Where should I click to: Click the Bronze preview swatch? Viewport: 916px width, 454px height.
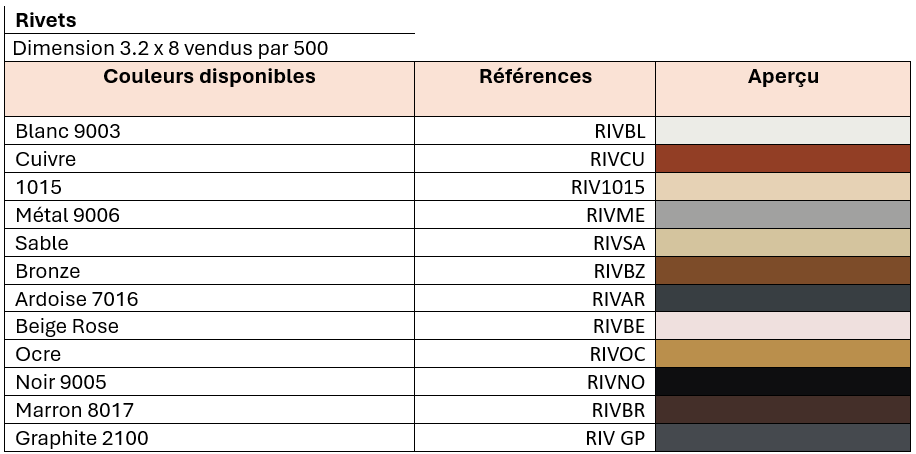pos(783,271)
